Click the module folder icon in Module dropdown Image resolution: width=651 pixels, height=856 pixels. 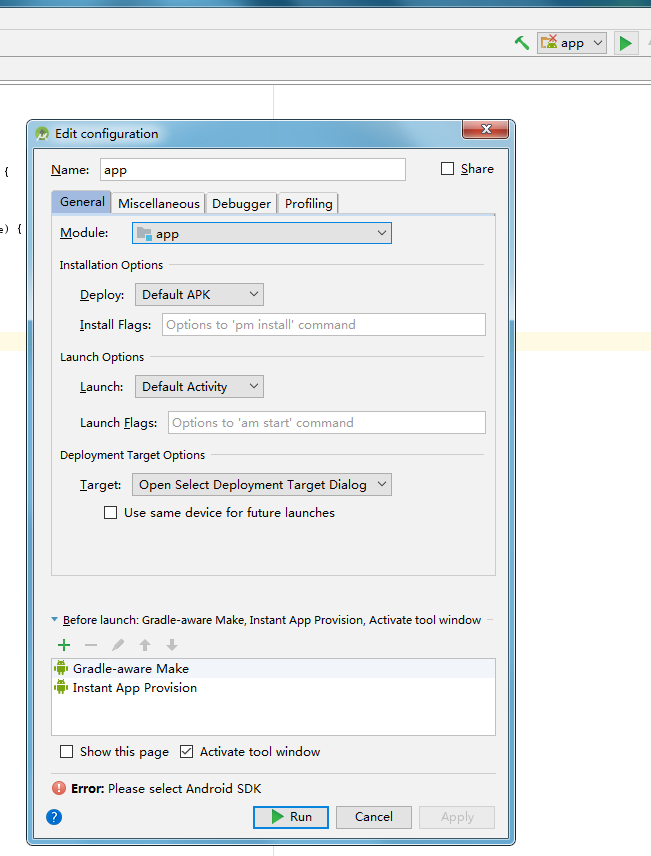144,234
